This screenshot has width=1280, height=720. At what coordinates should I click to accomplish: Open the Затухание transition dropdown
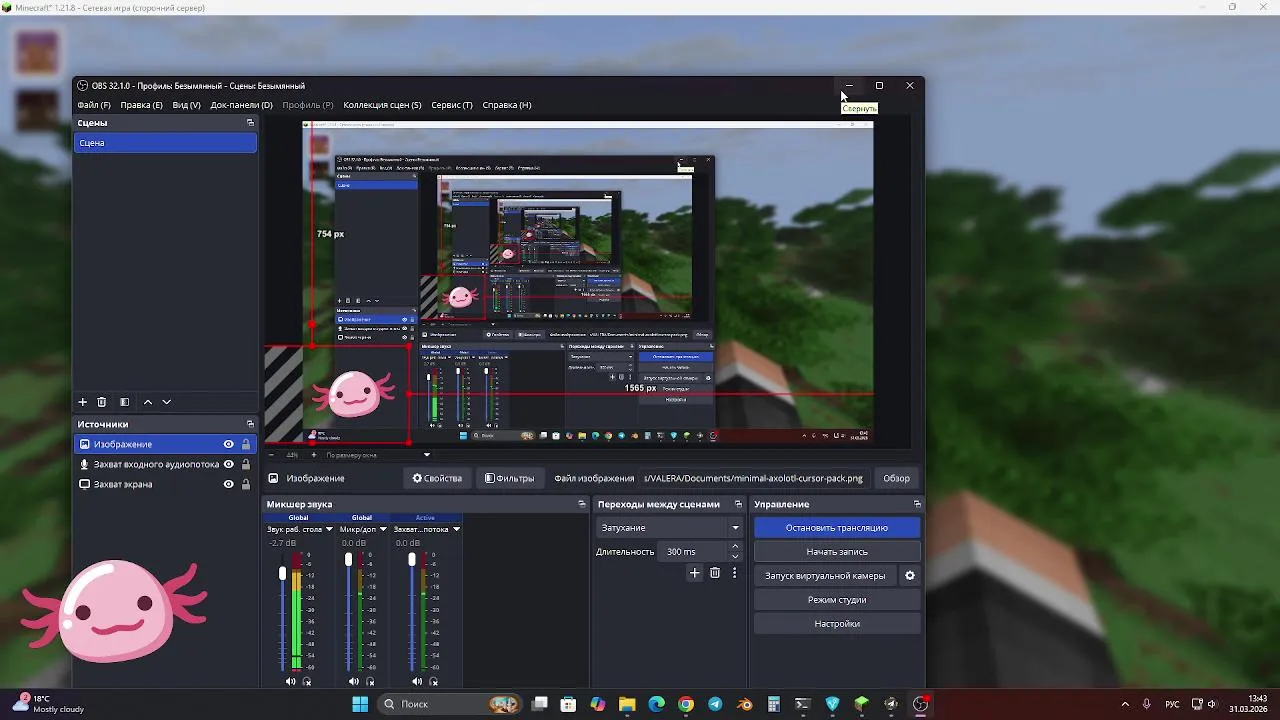pyautogui.click(x=670, y=528)
